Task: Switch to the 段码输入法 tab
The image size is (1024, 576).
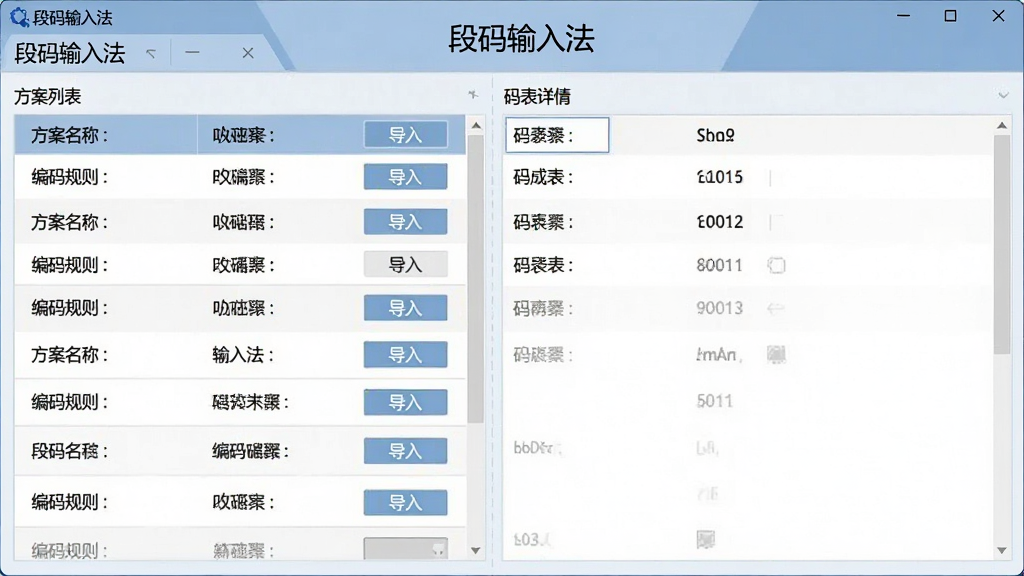Action: coord(70,53)
